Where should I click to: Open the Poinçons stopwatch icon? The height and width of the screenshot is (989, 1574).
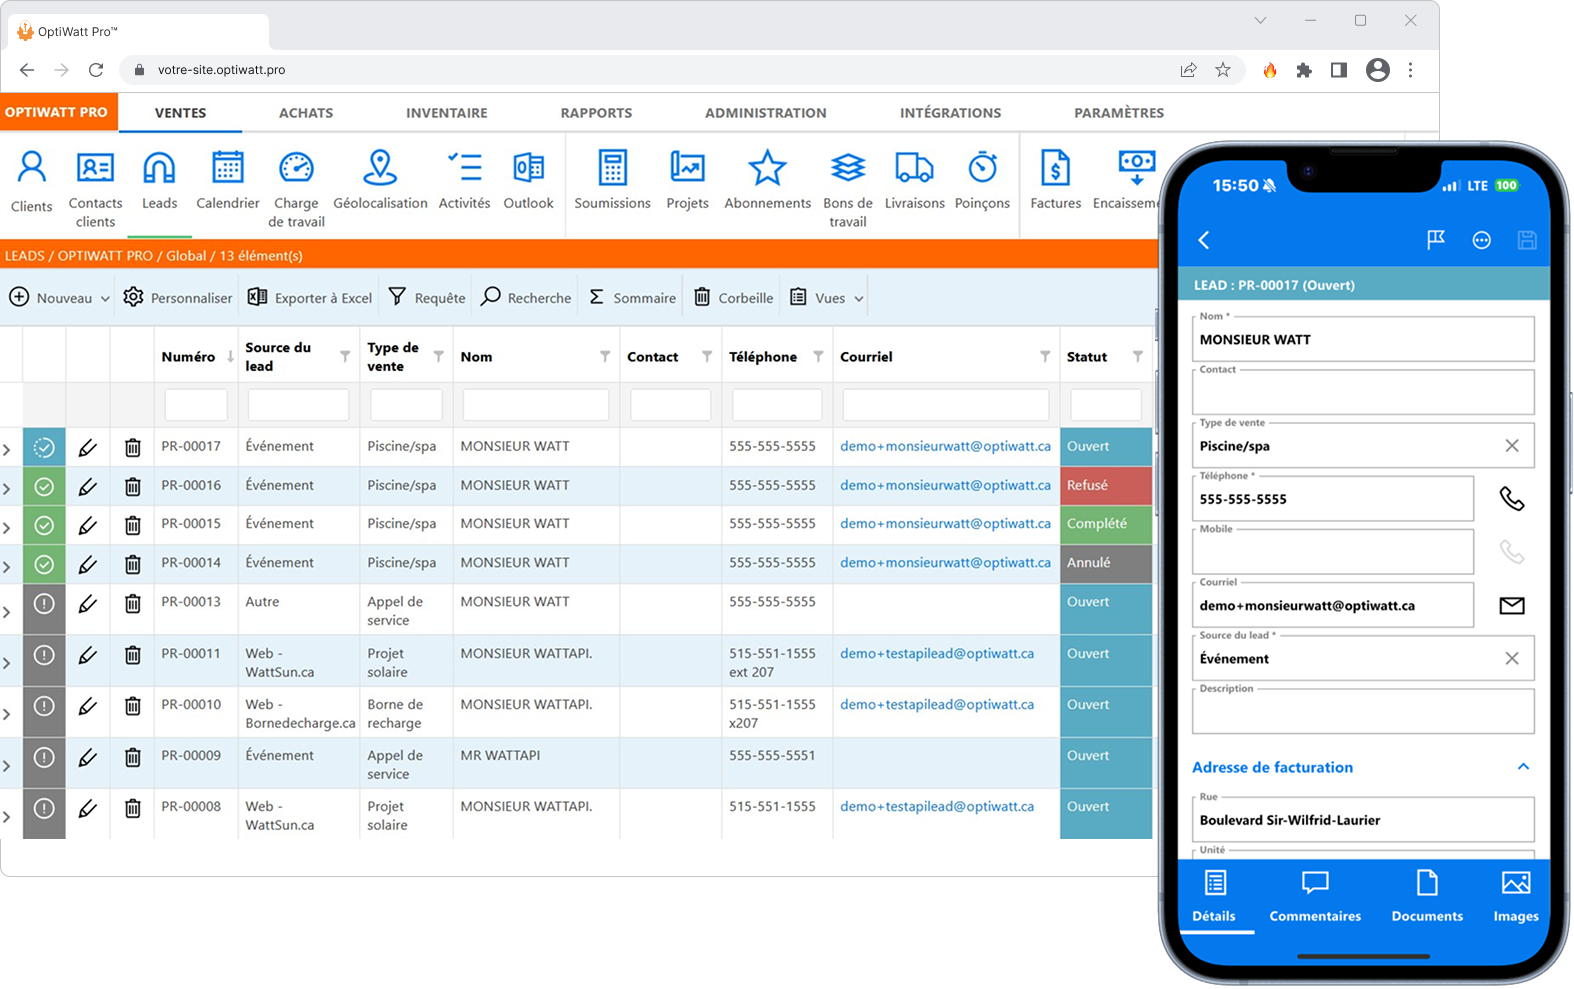tap(982, 166)
